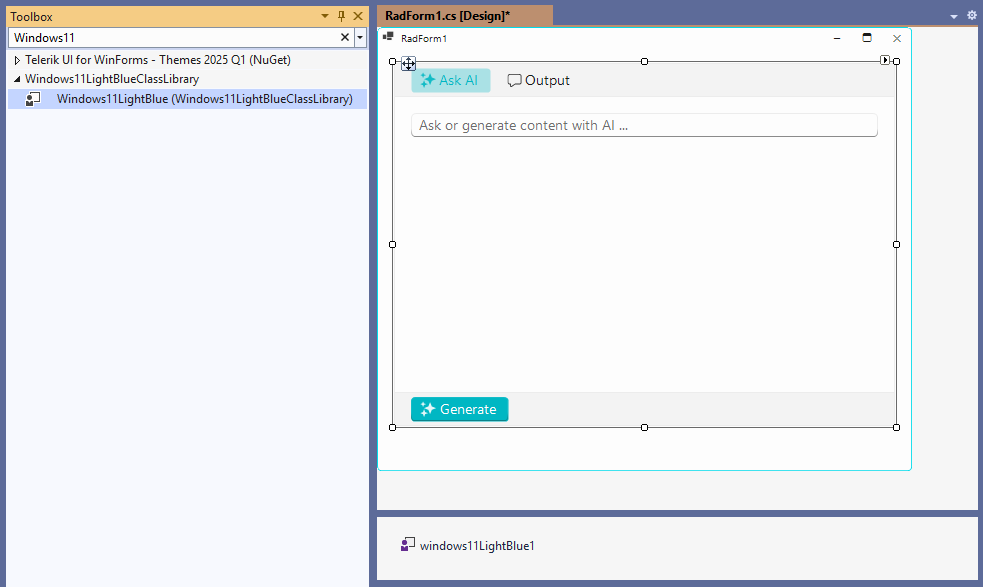Image resolution: width=983 pixels, height=587 pixels.
Task: Open the Toolbox window position dropdown
Action: (x=323, y=15)
